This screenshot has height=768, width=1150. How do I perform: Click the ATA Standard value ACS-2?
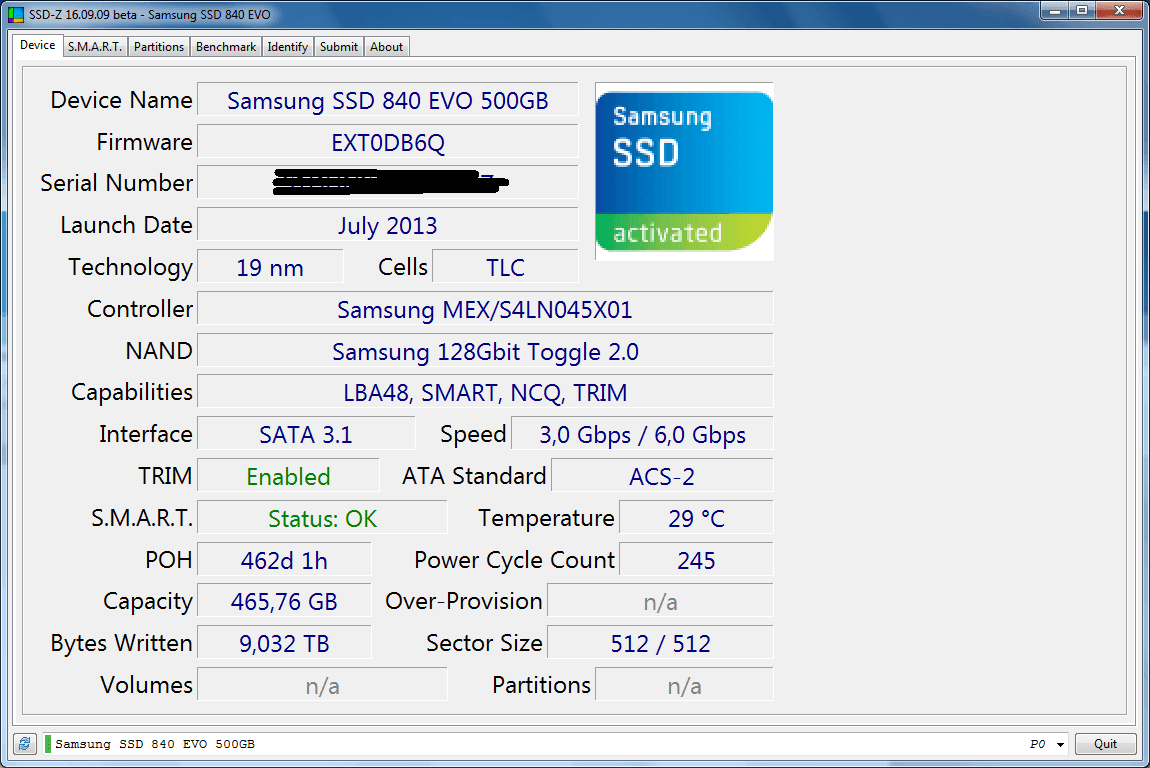click(662, 476)
